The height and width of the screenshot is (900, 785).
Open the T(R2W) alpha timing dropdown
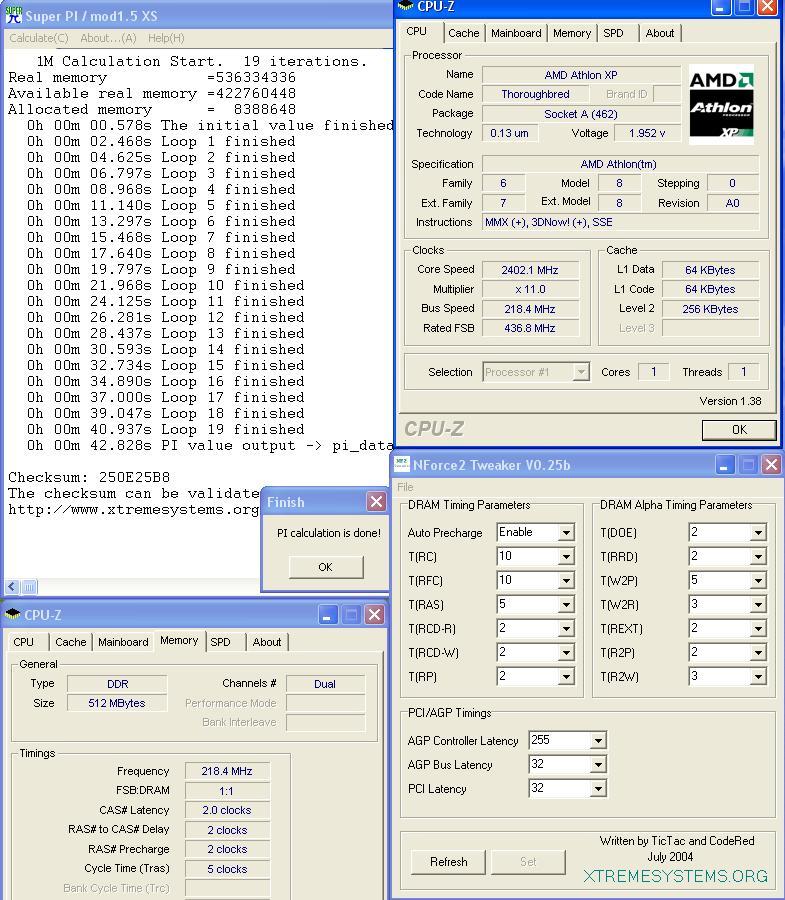pos(758,677)
